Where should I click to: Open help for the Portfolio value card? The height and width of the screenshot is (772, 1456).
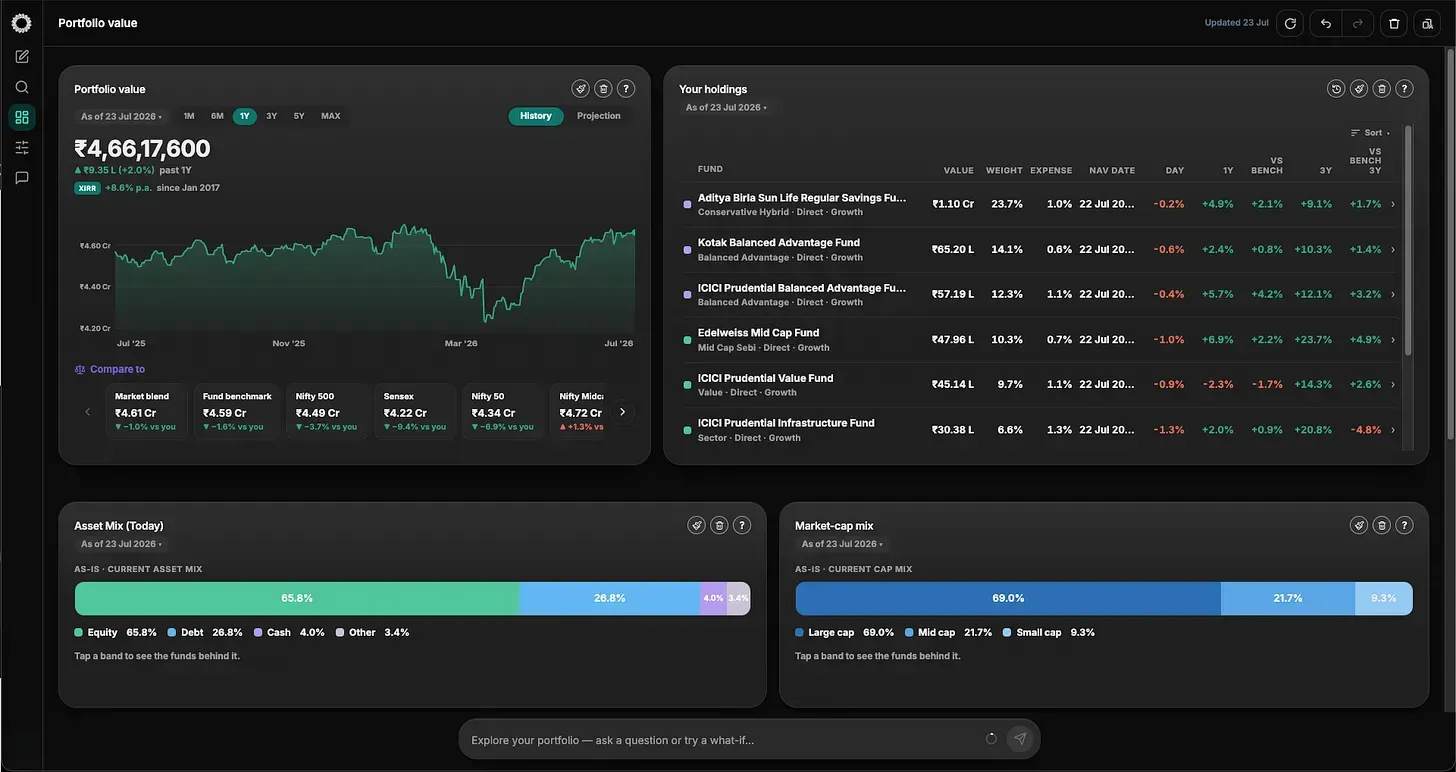tap(626, 89)
